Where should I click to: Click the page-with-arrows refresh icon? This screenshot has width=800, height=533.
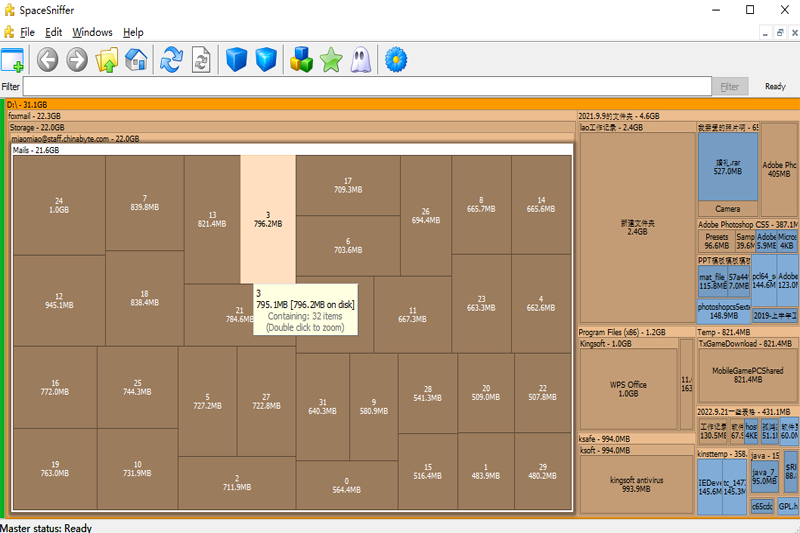(x=202, y=60)
